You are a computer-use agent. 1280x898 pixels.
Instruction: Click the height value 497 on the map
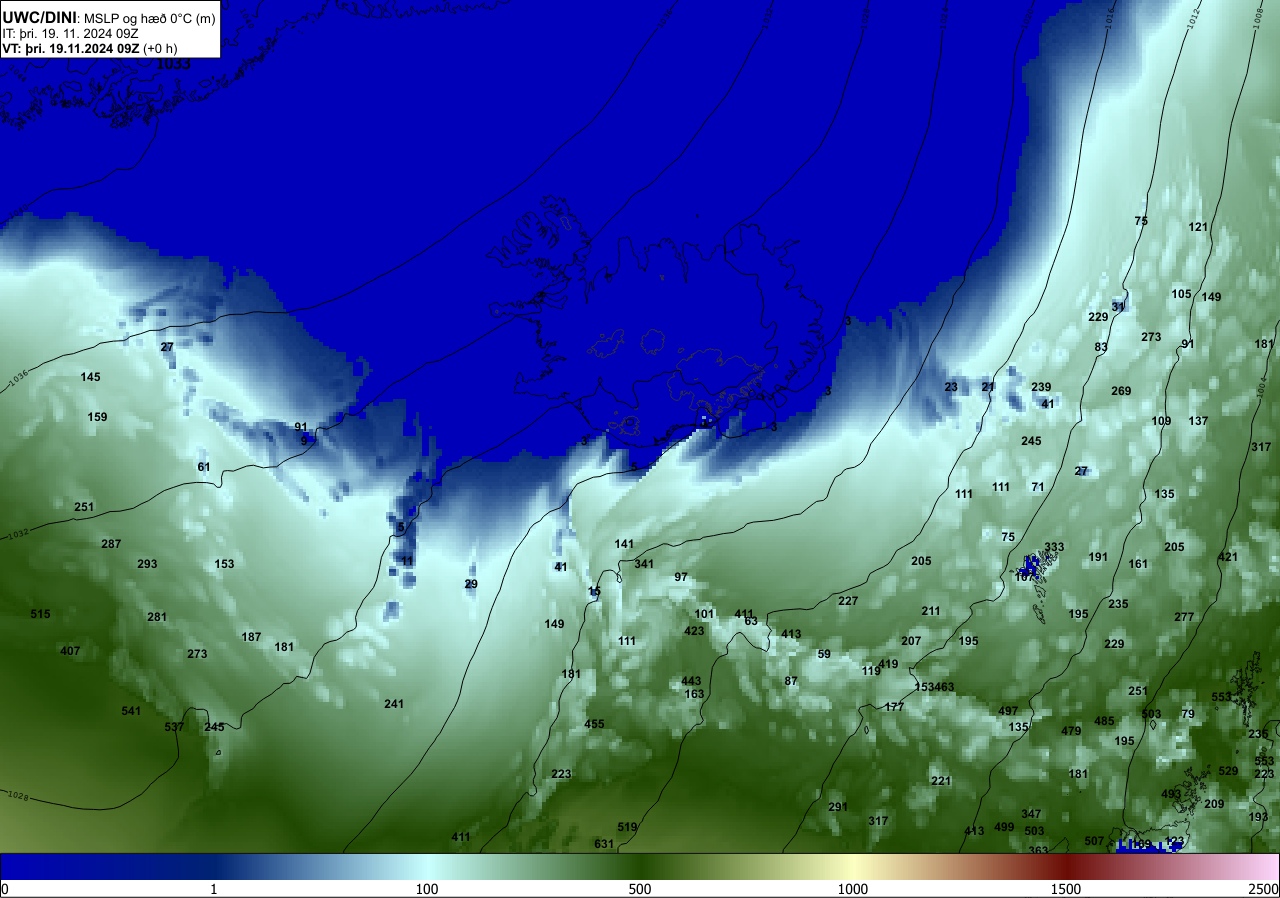(x=1008, y=711)
